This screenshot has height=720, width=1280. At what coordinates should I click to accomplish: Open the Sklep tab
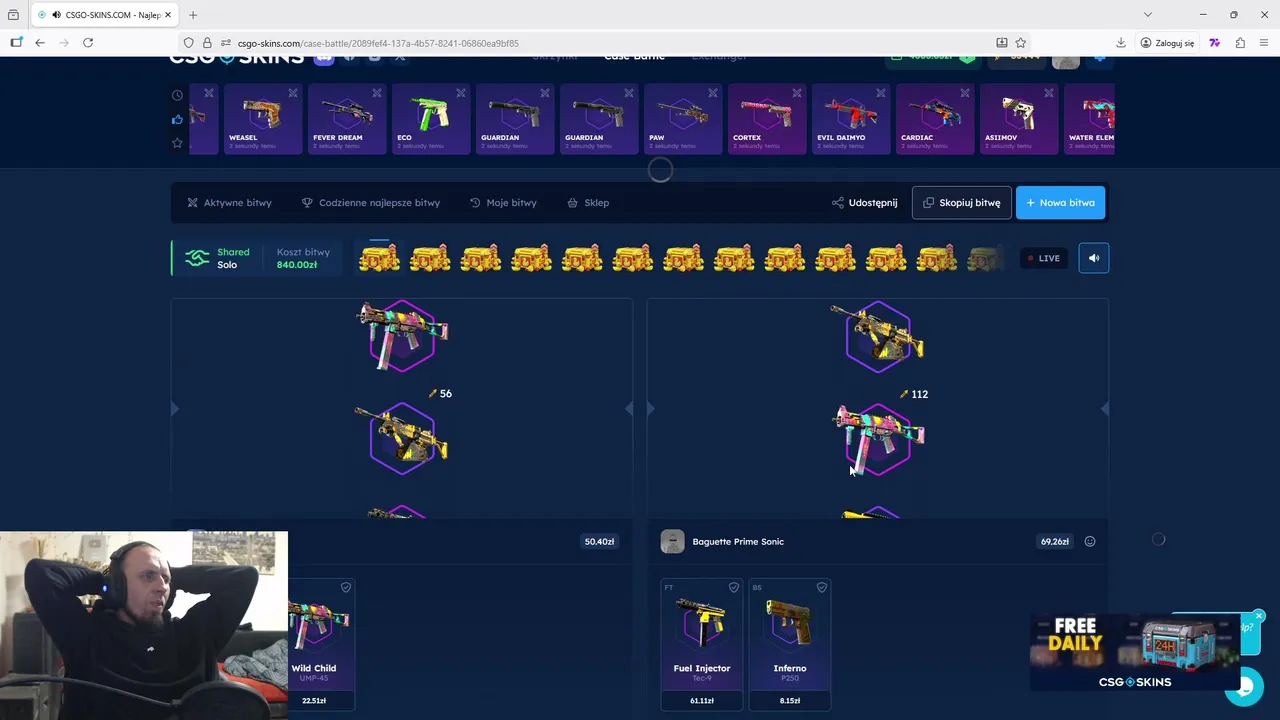(x=588, y=202)
